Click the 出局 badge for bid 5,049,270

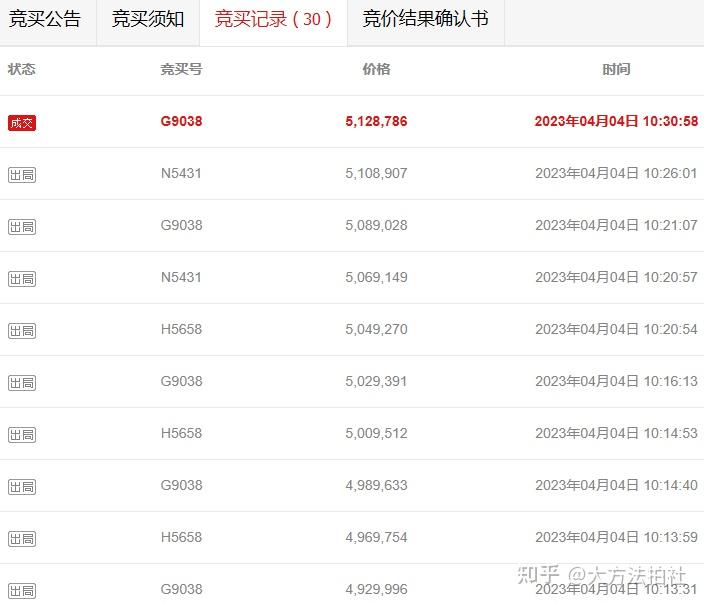click(x=22, y=331)
